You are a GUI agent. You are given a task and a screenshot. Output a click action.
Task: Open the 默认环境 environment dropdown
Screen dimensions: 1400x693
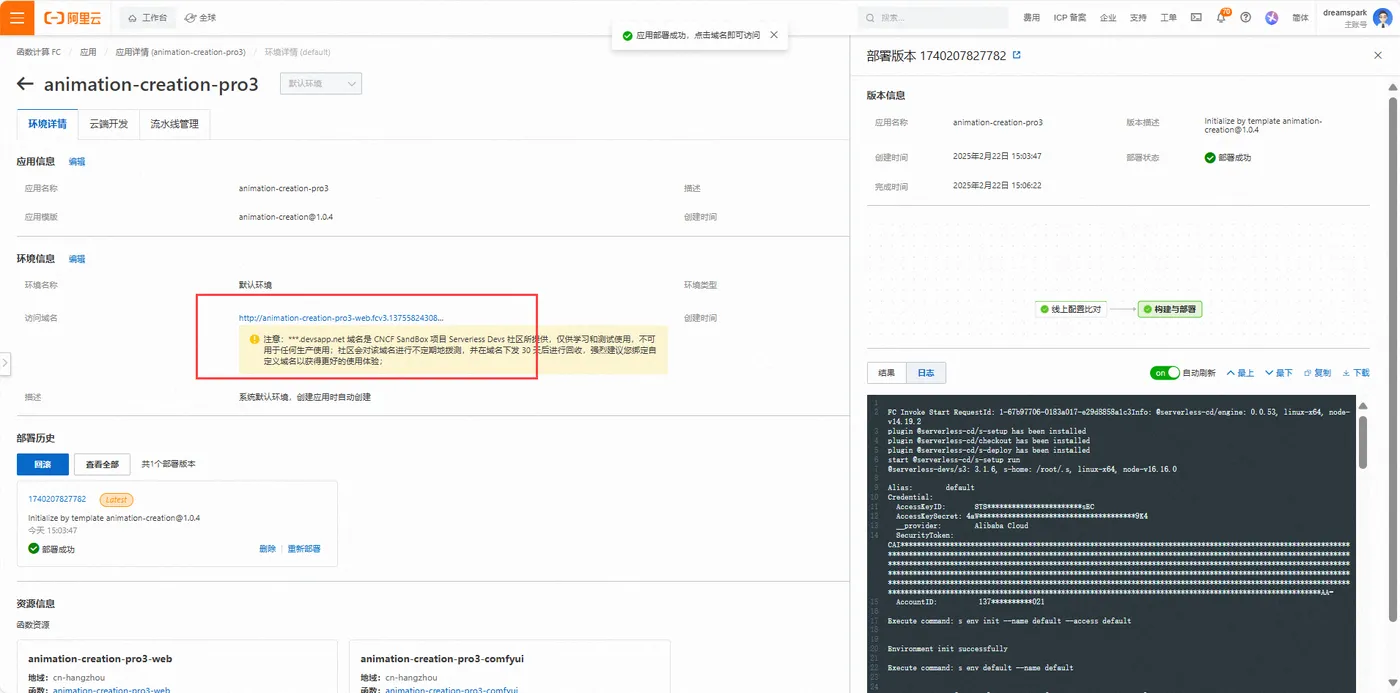321,84
